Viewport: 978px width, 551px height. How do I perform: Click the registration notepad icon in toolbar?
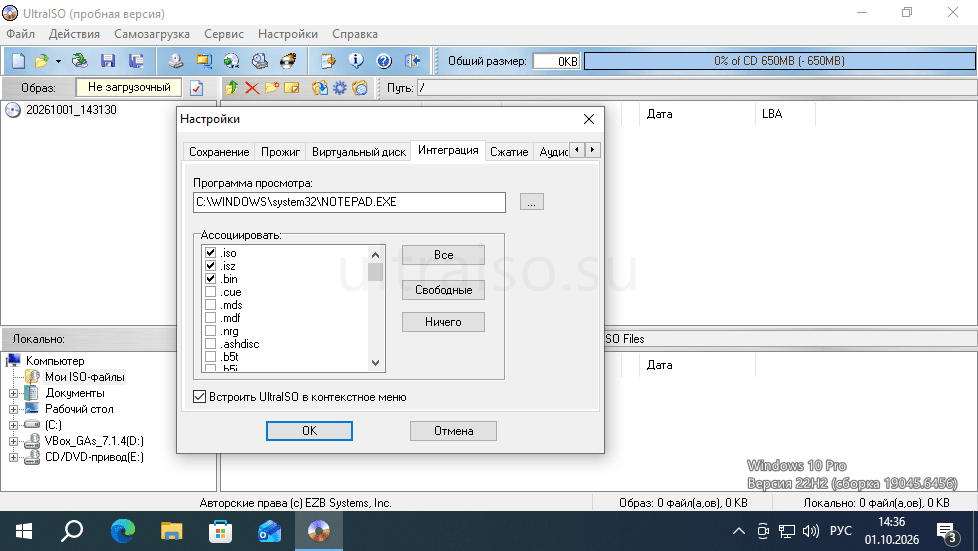(x=328, y=61)
